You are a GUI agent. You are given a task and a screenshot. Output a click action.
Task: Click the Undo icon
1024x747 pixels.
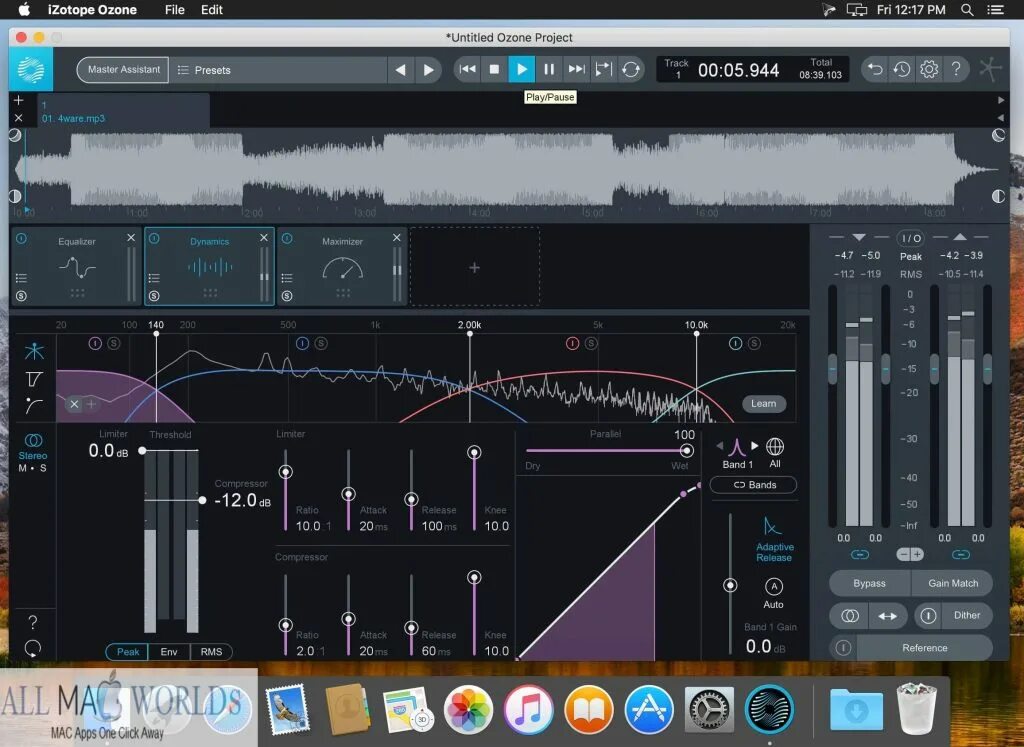(874, 69)
